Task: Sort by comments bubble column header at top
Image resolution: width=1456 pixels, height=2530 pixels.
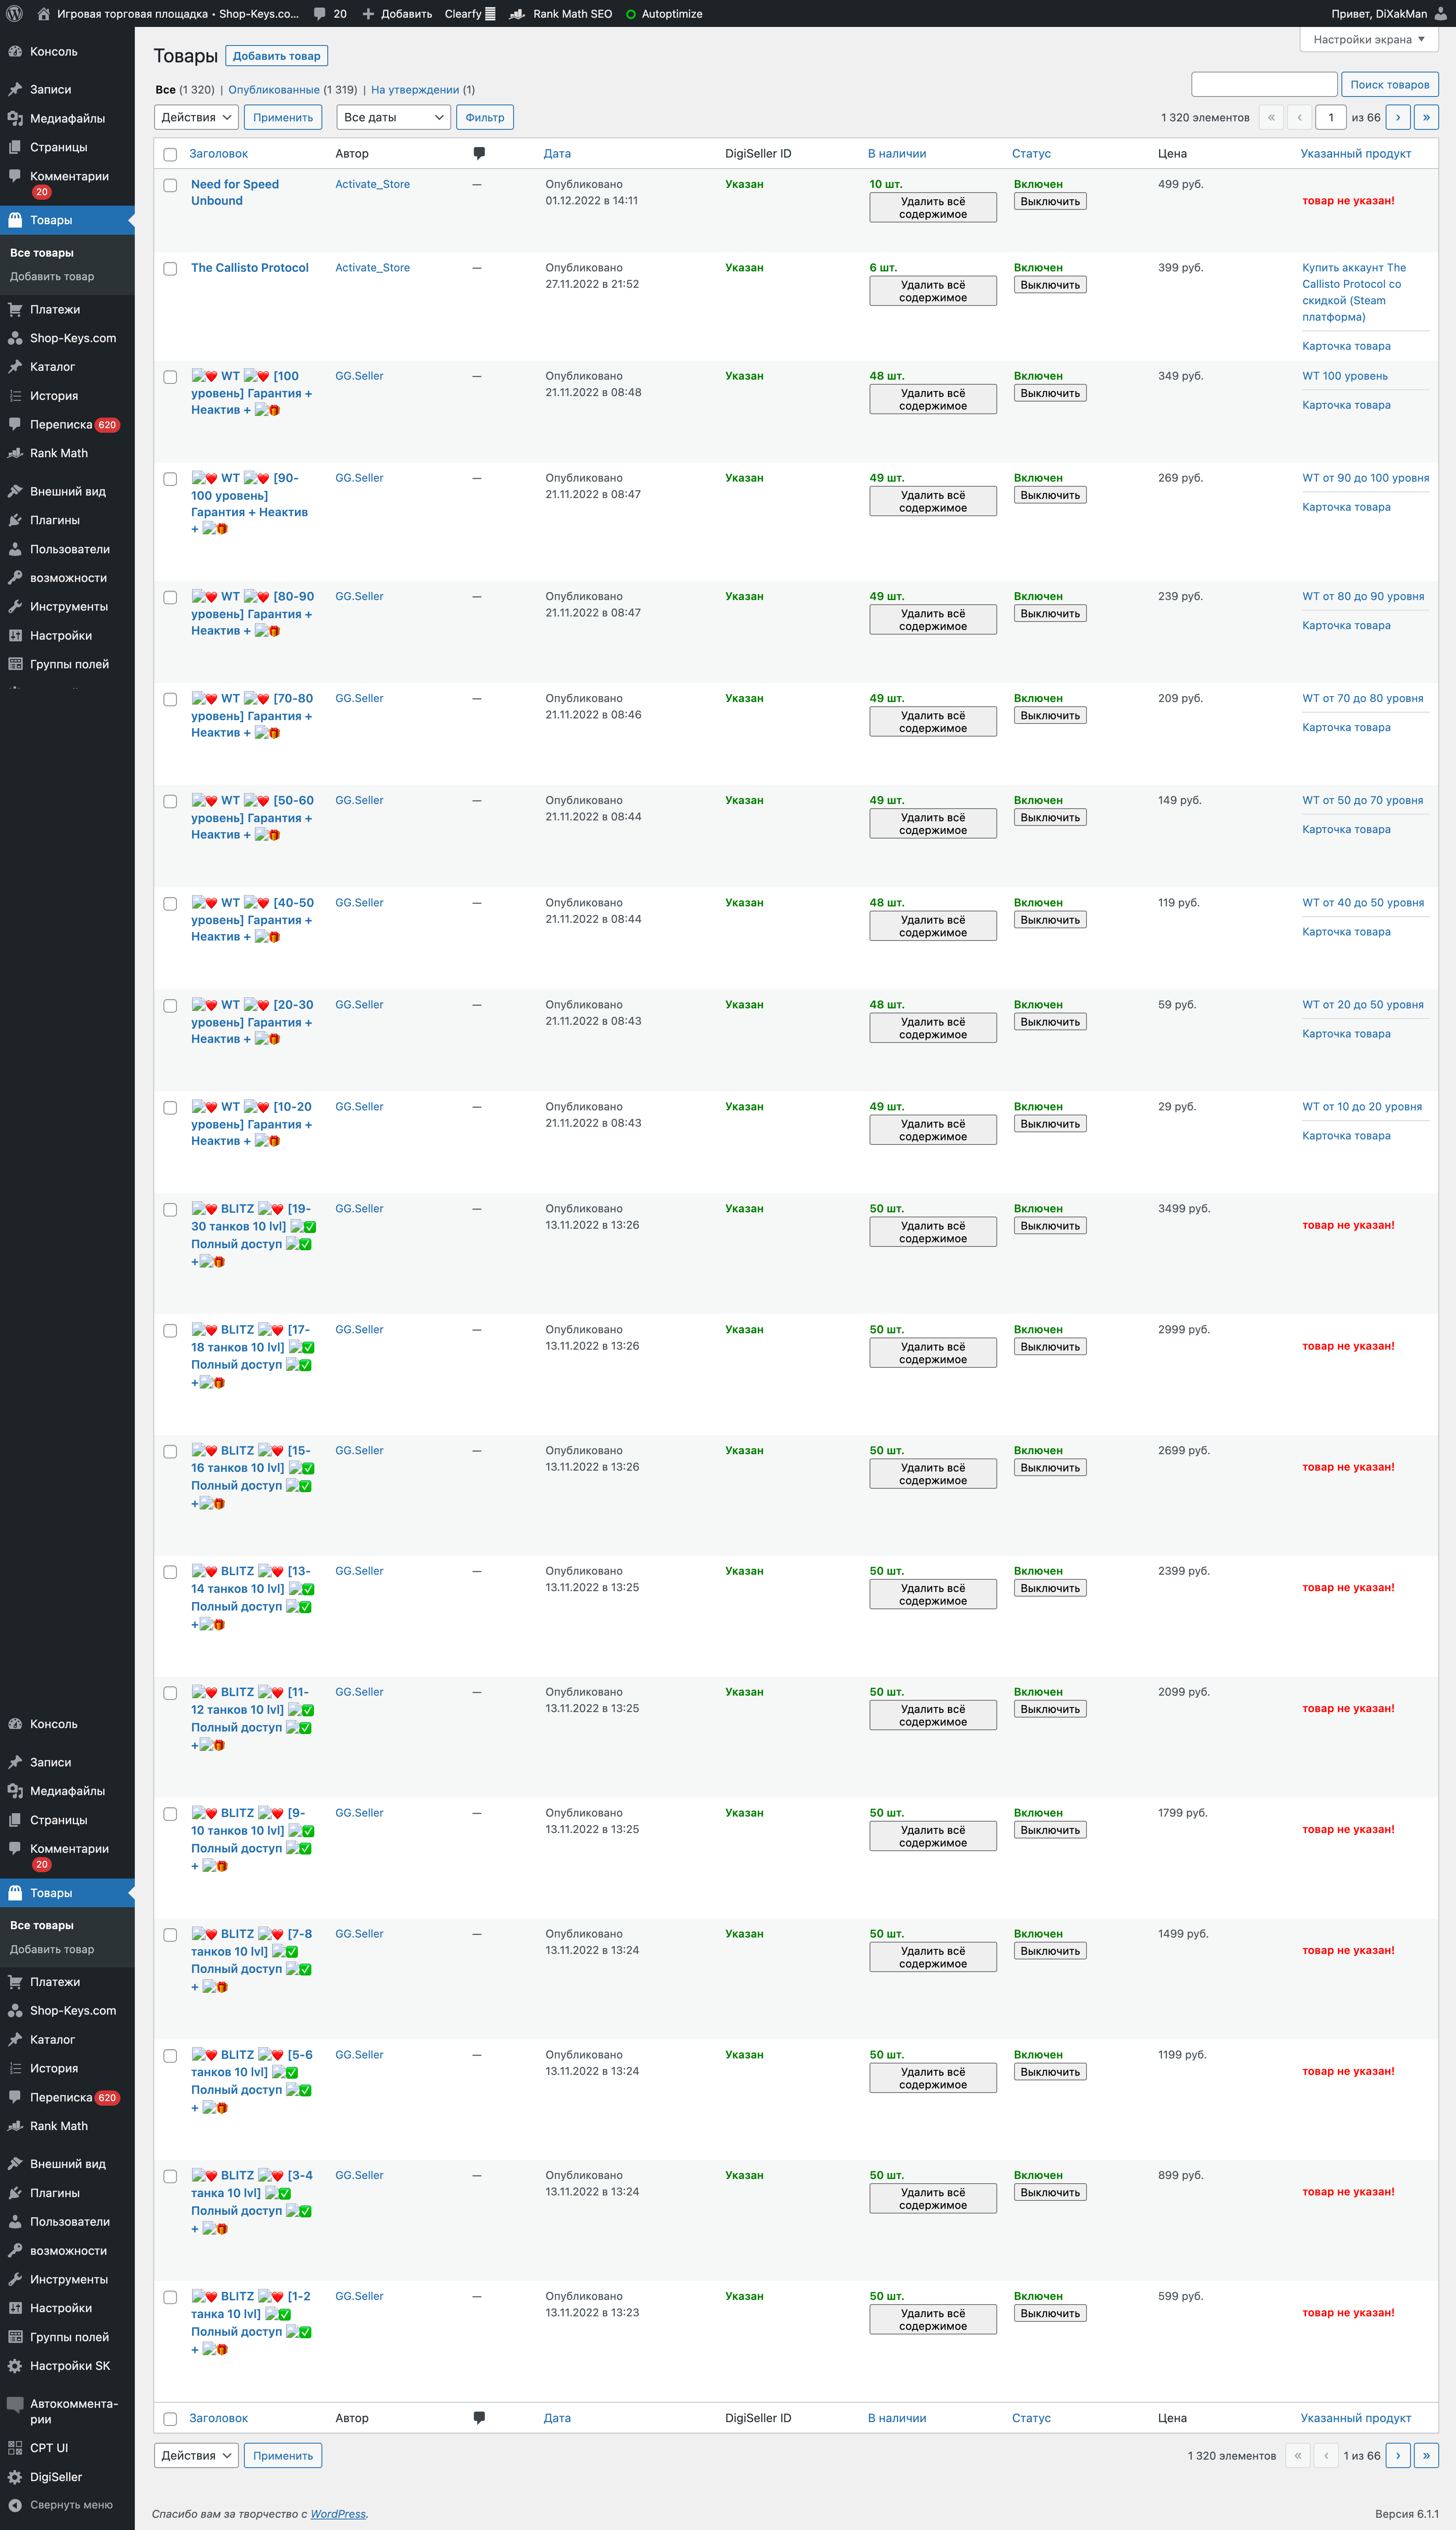Action: pos(479,153)
